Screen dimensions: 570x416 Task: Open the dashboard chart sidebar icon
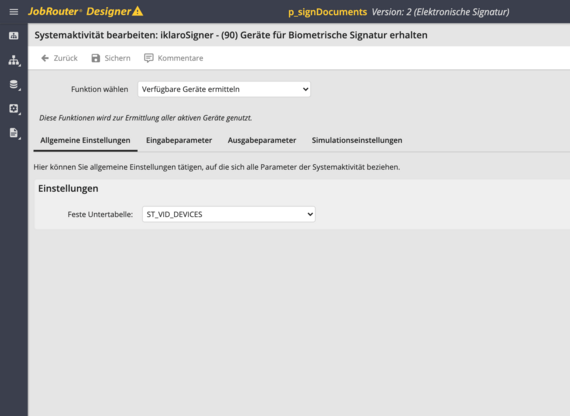tap(14, 36)
